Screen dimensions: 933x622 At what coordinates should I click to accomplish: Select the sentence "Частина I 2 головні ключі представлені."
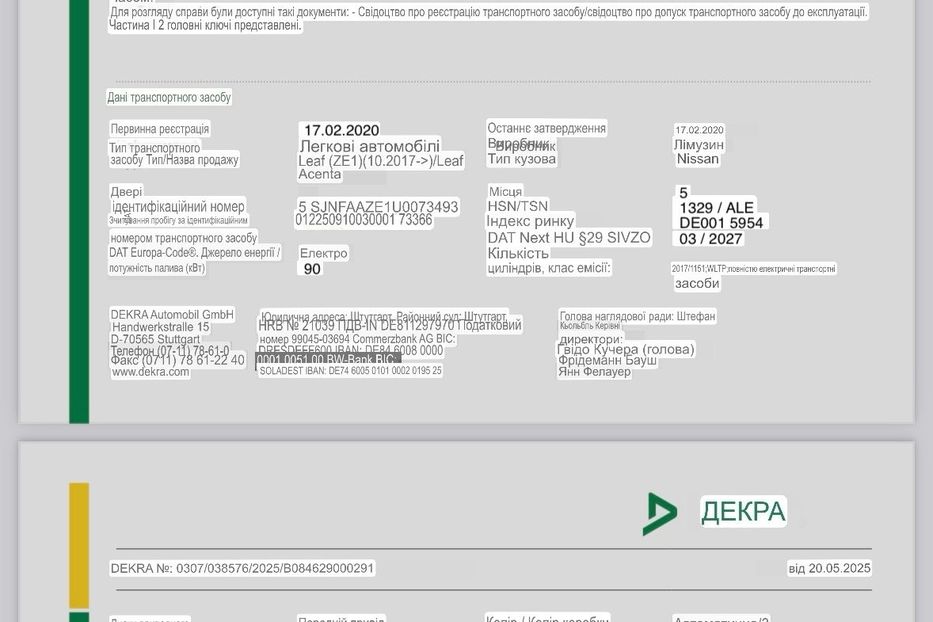pyautogui.click(x=205, y=25)
